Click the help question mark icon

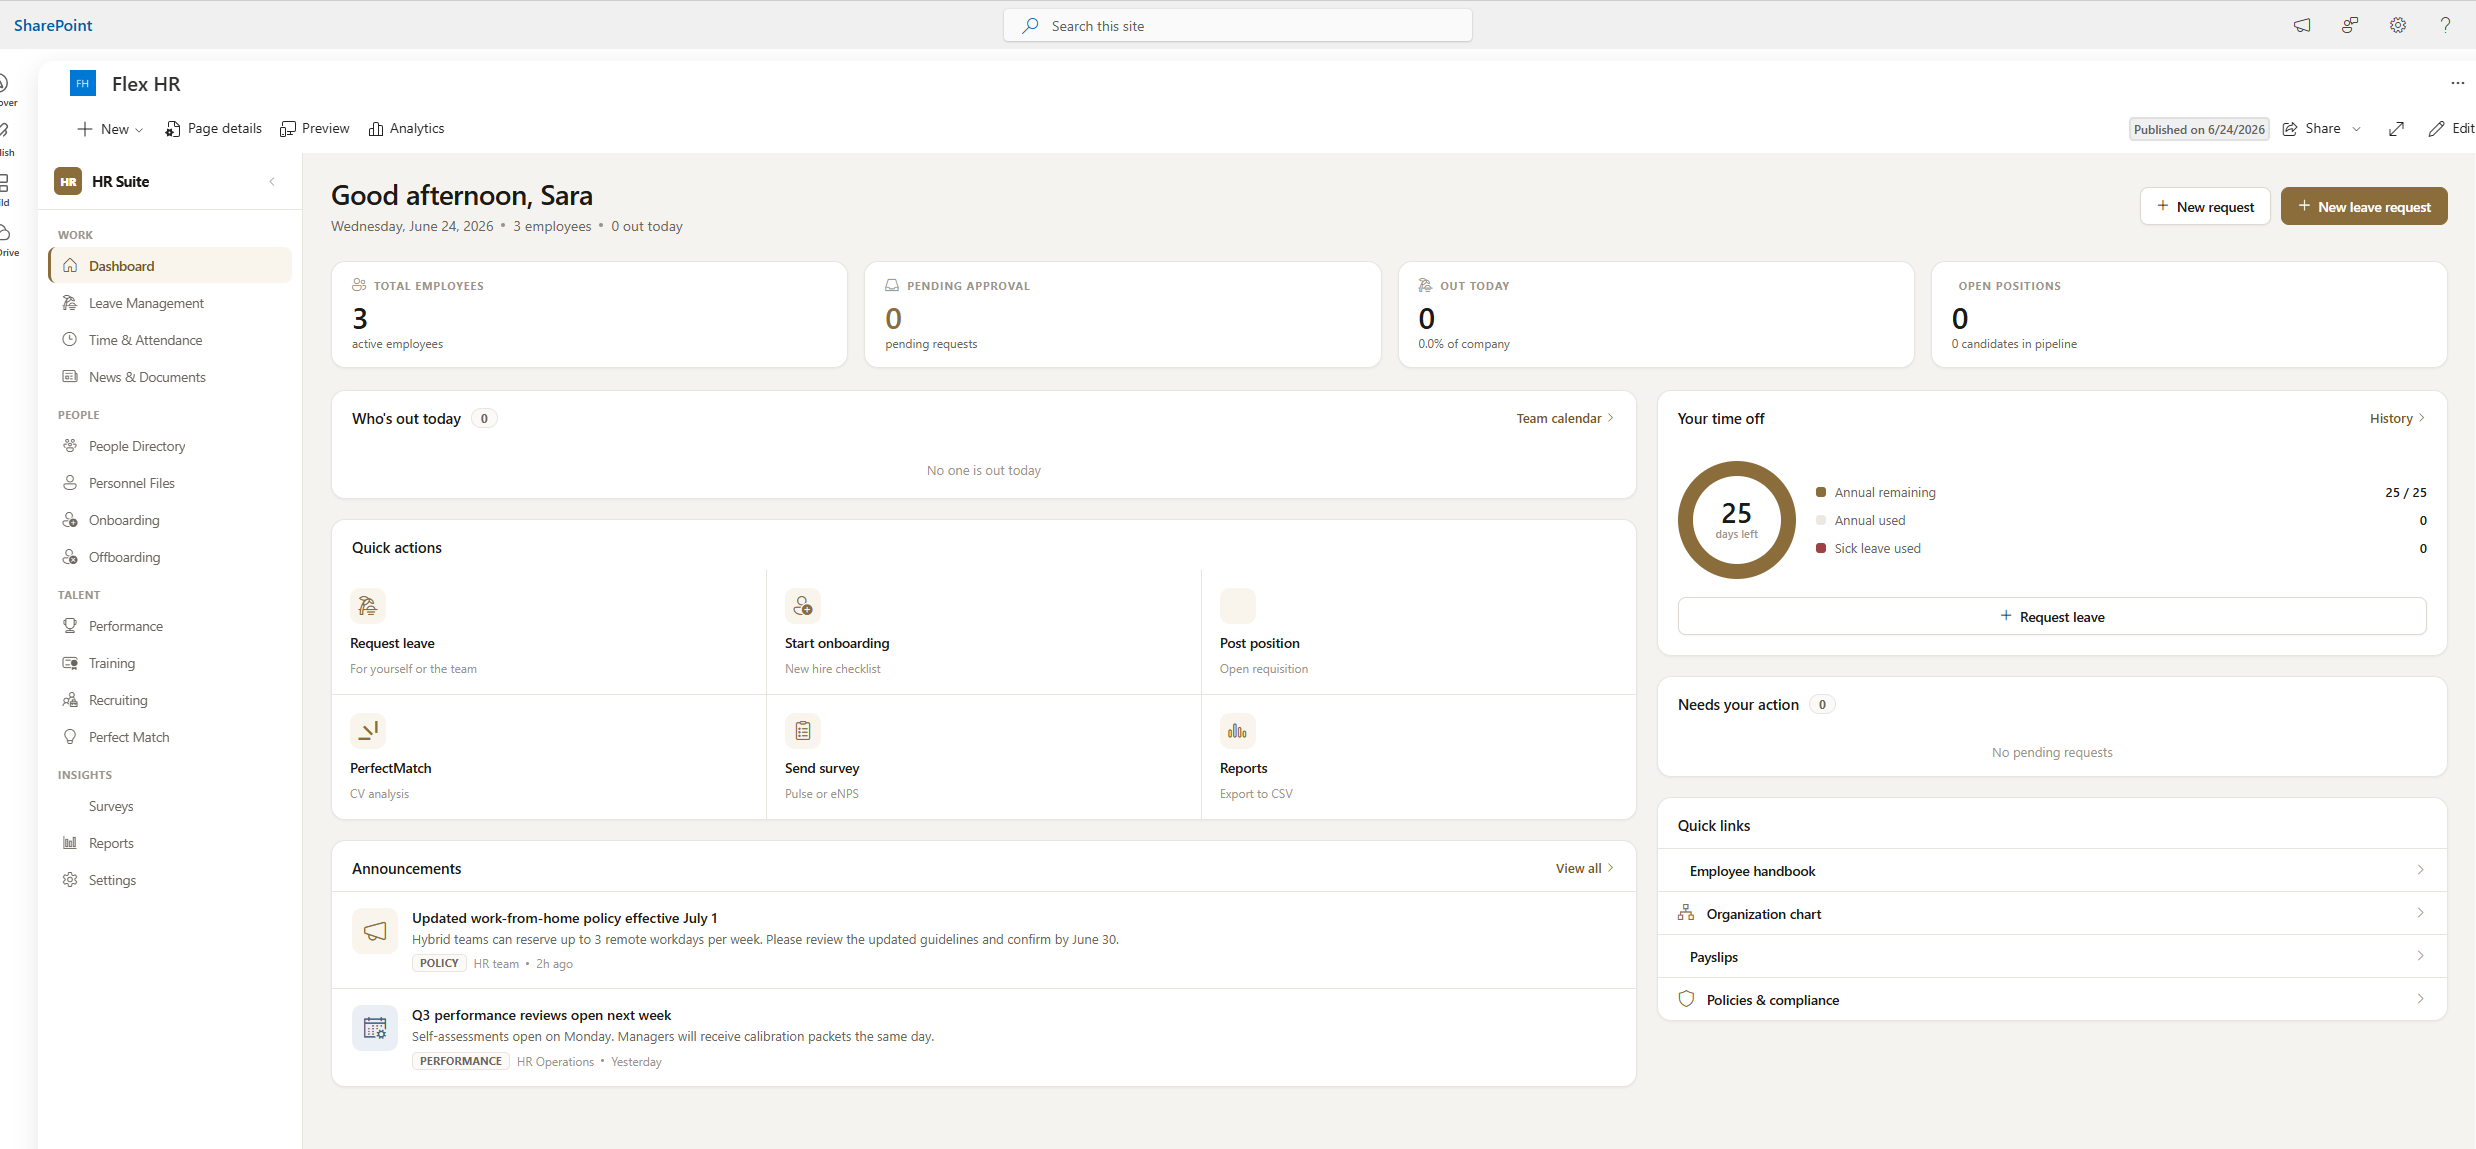click(x=2445, y=26)
